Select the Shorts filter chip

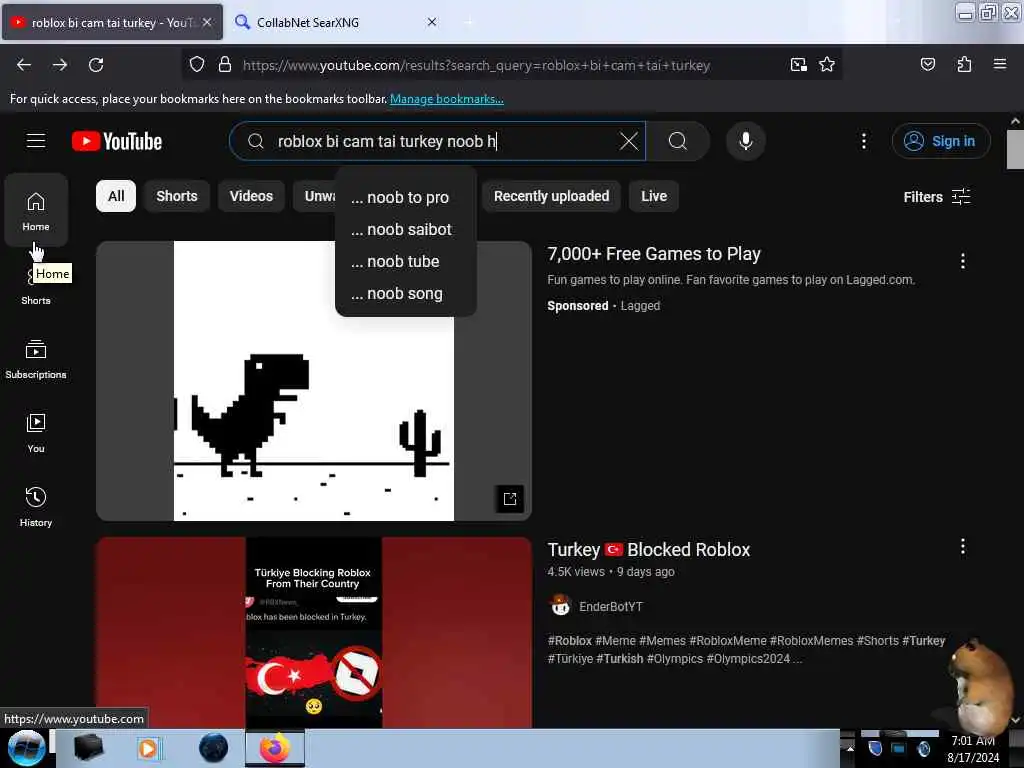coord(176,196)
